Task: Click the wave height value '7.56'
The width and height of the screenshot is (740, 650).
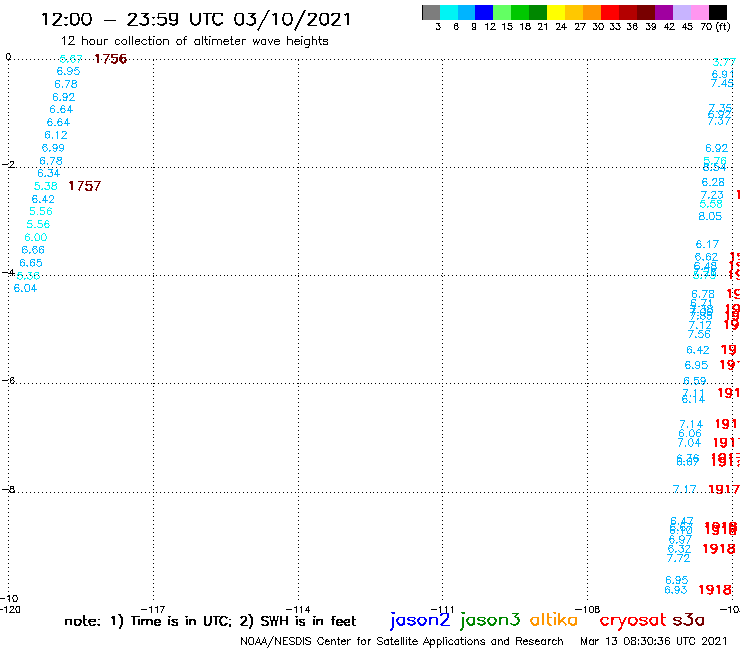Action: point(699,334)
